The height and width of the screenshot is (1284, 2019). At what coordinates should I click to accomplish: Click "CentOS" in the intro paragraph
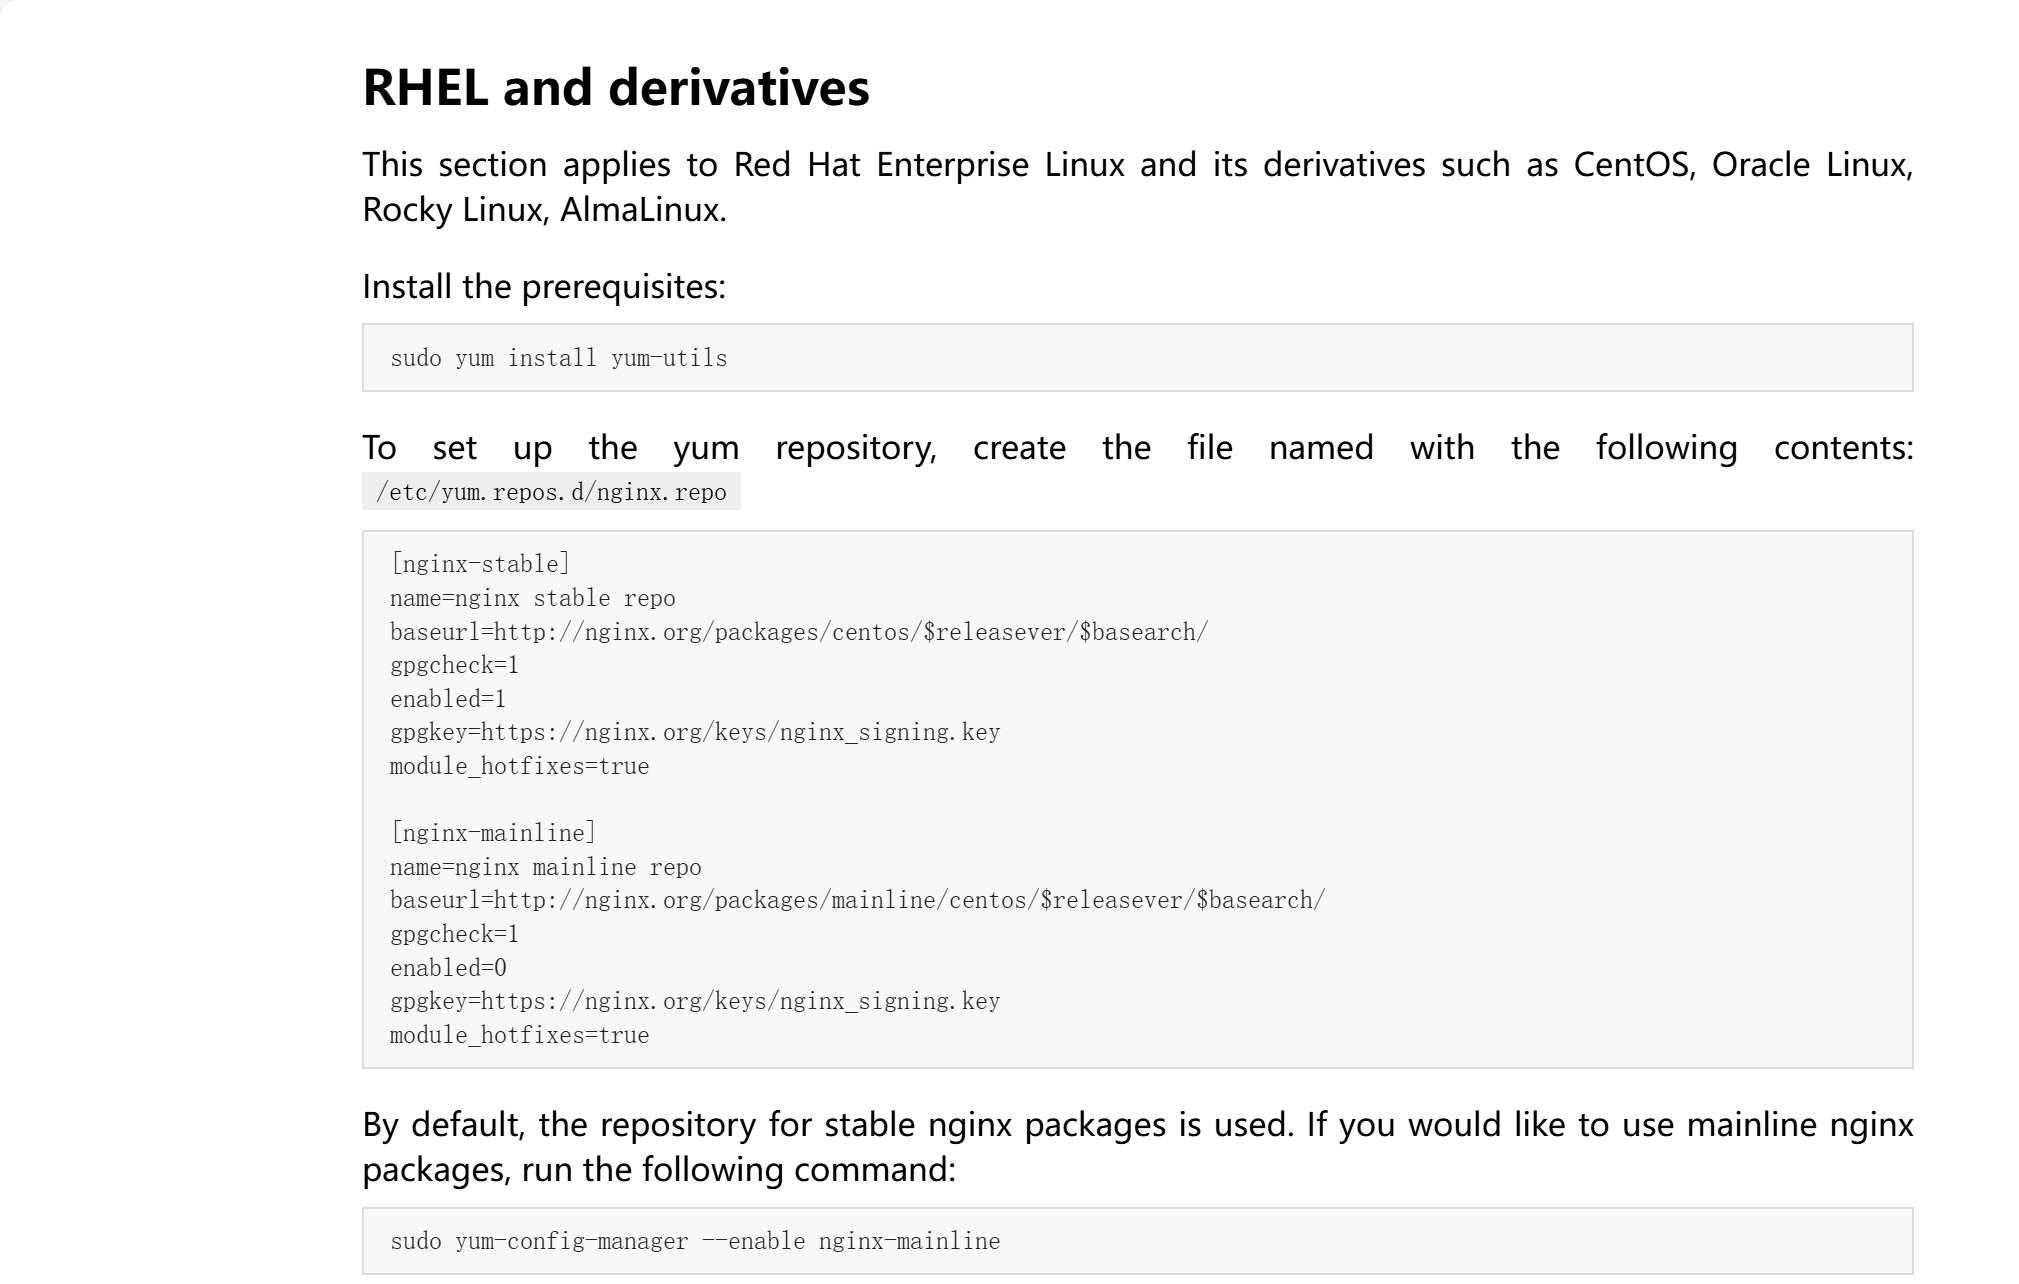(x=1633, y=165)
